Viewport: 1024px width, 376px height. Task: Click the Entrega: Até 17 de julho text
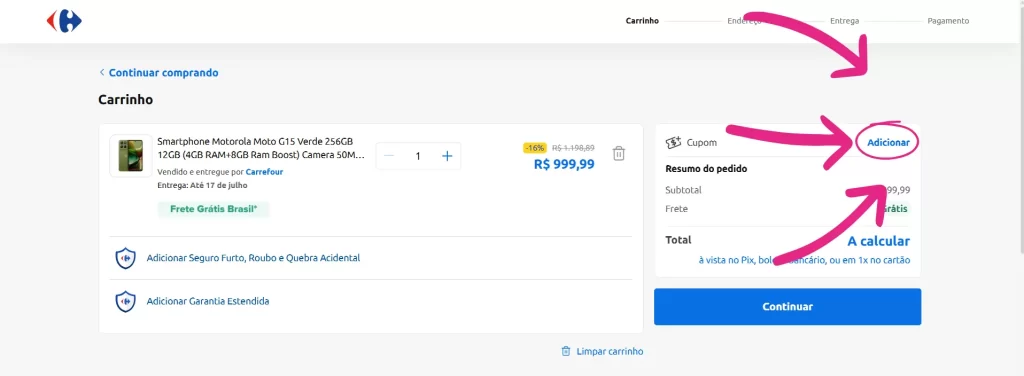[x=202, y=185]
